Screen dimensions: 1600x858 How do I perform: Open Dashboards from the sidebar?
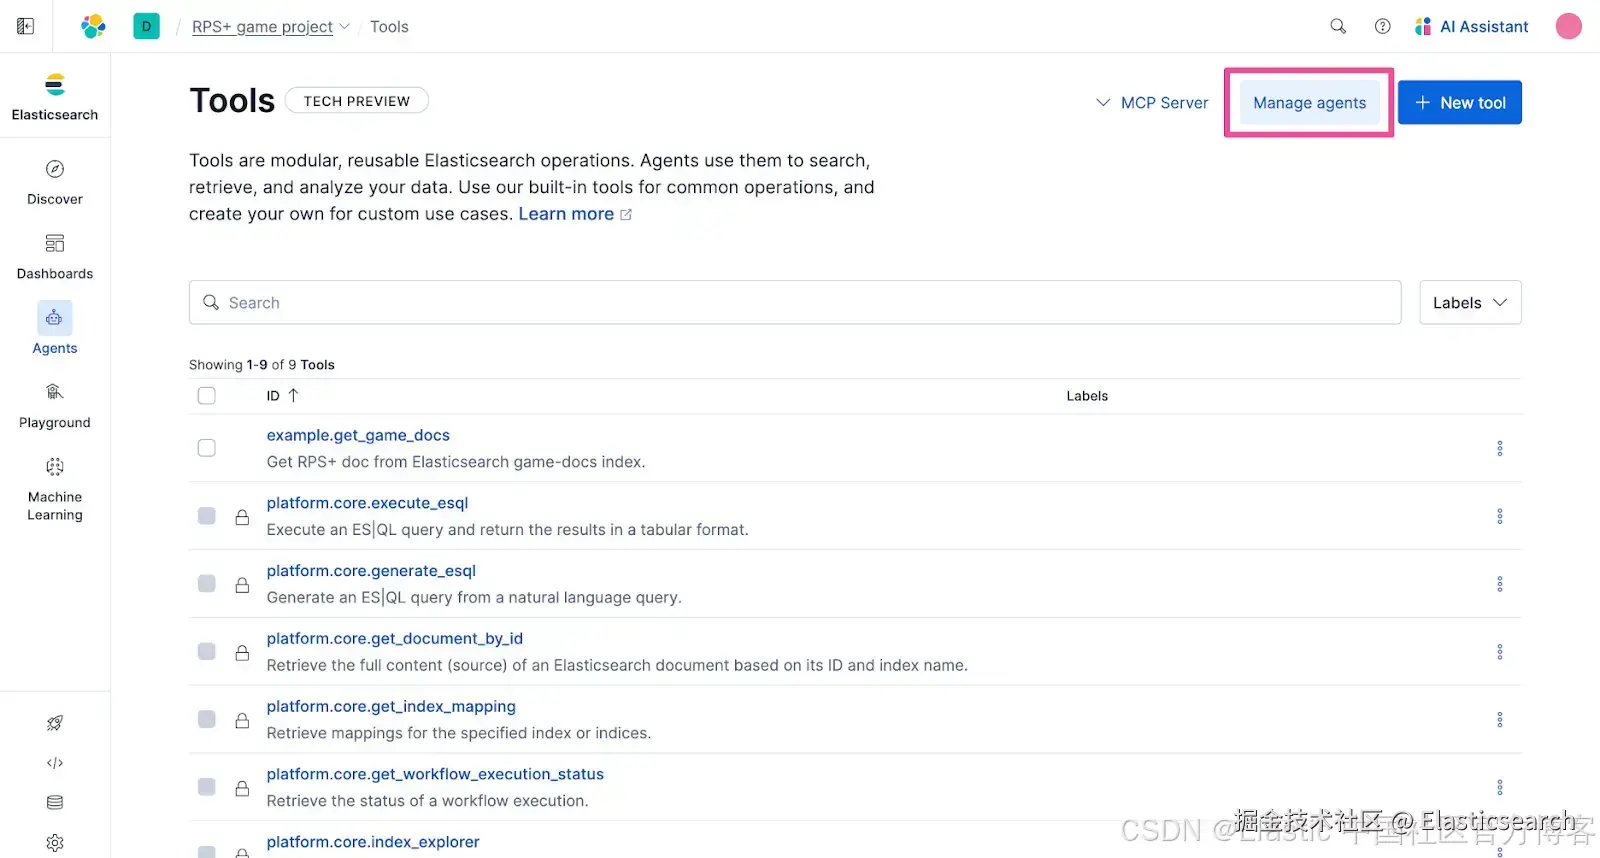55,257
